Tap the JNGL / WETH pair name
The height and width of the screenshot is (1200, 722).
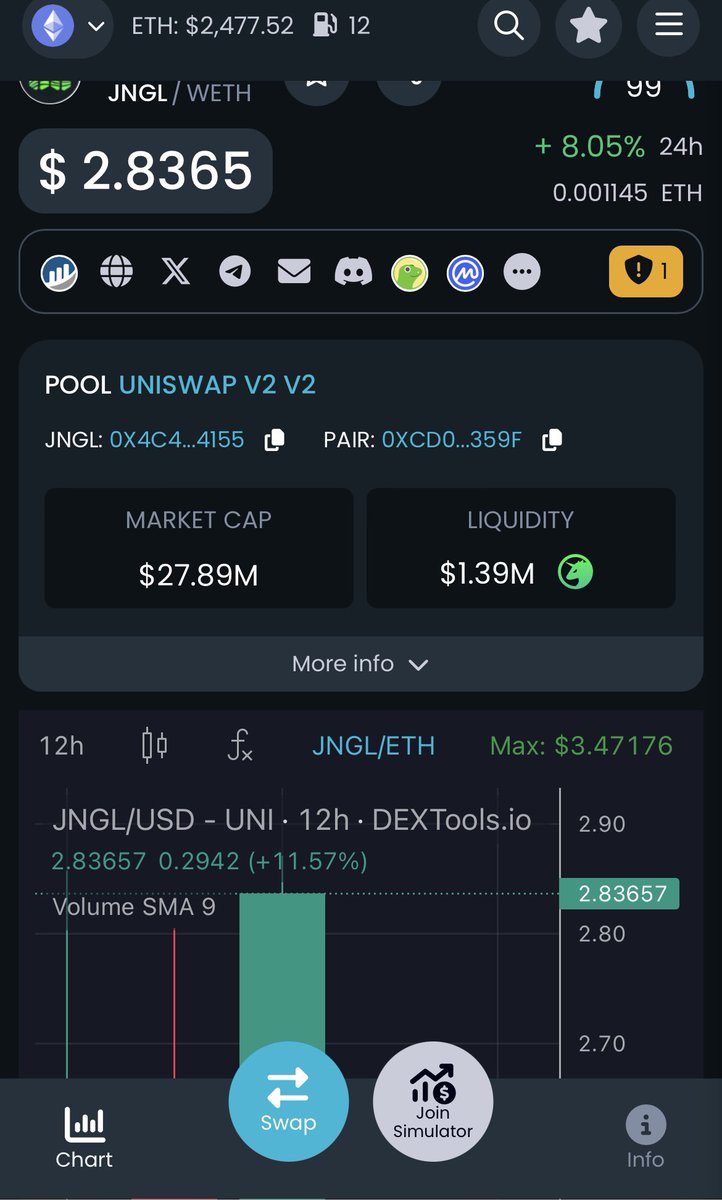pyautogui.click(x=179, y=93)
